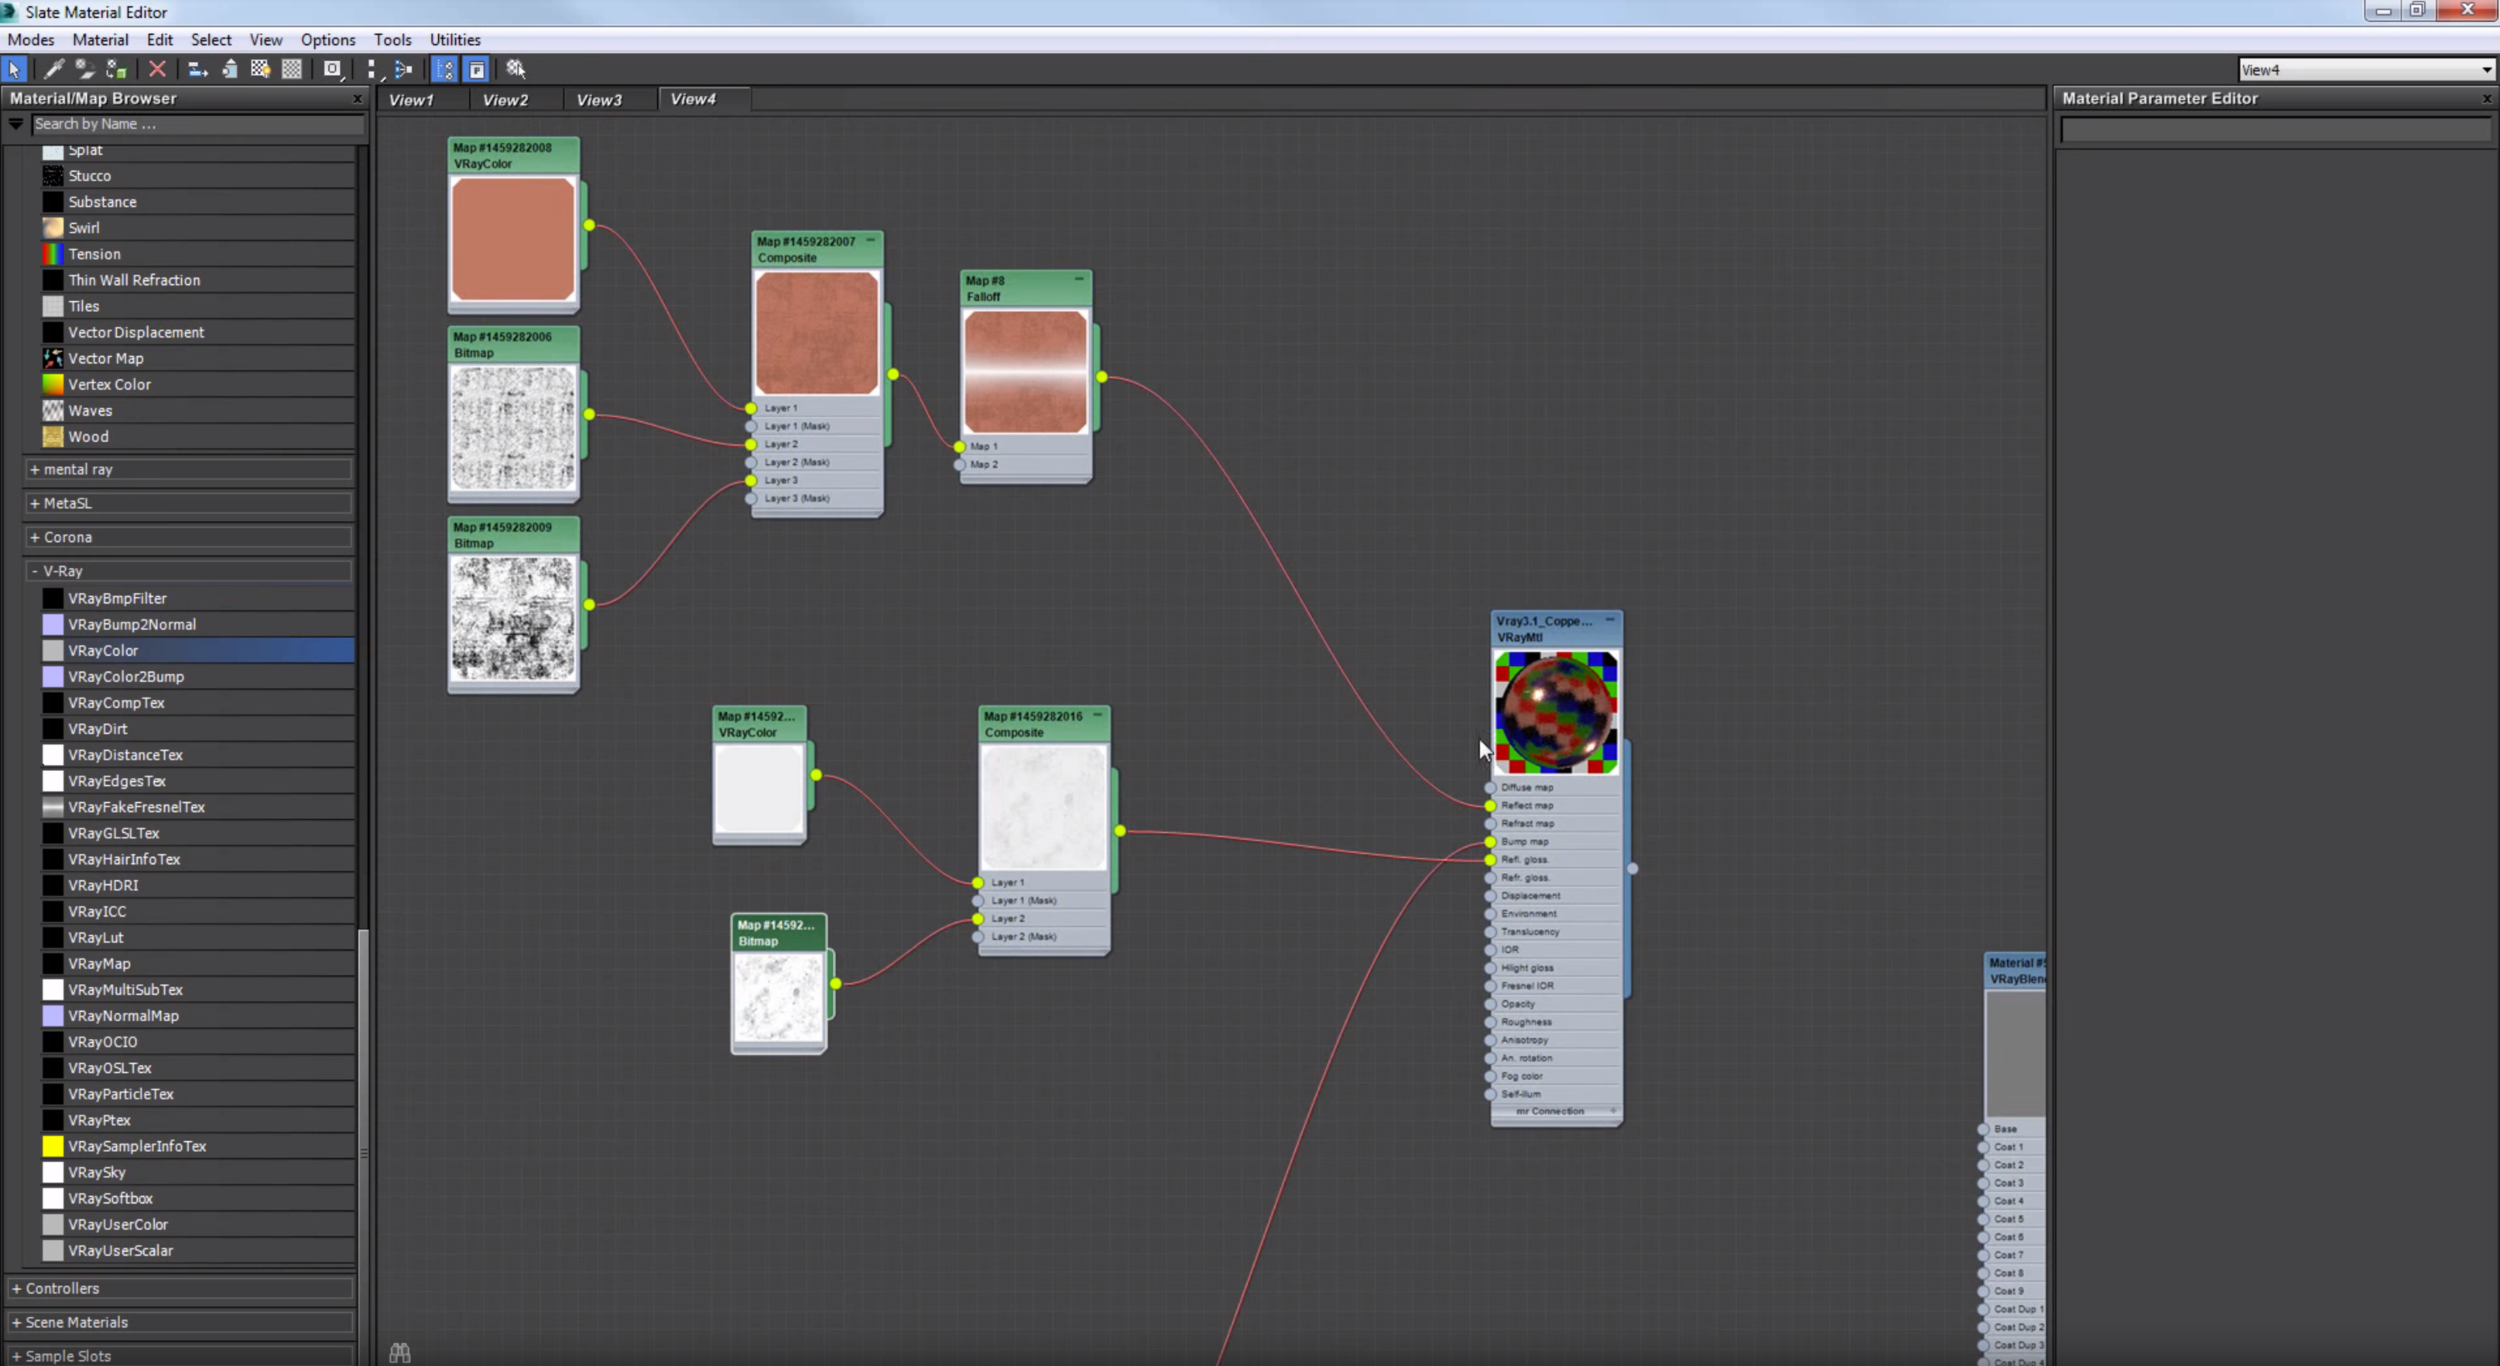Screen dimensions: 2500x1366
Task: Activate the Select Tool arrow icon
Action: tap(14, 69)
